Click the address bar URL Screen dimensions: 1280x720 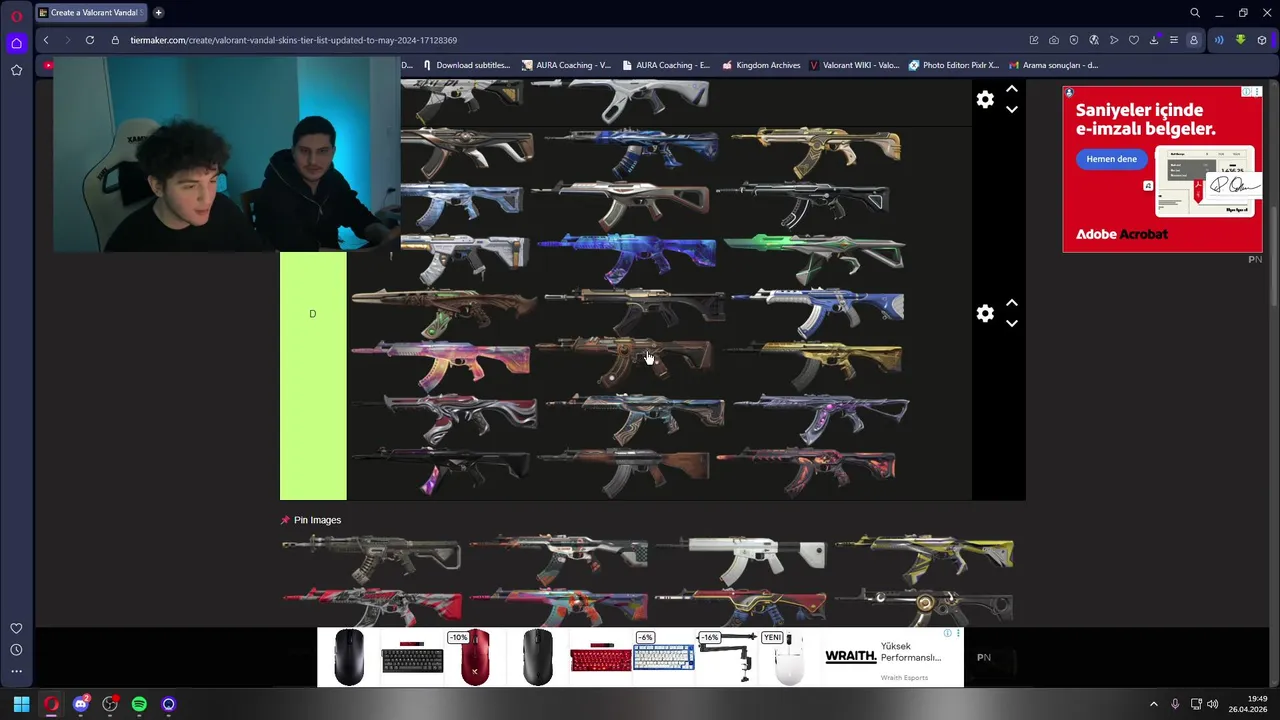point(294,40)
